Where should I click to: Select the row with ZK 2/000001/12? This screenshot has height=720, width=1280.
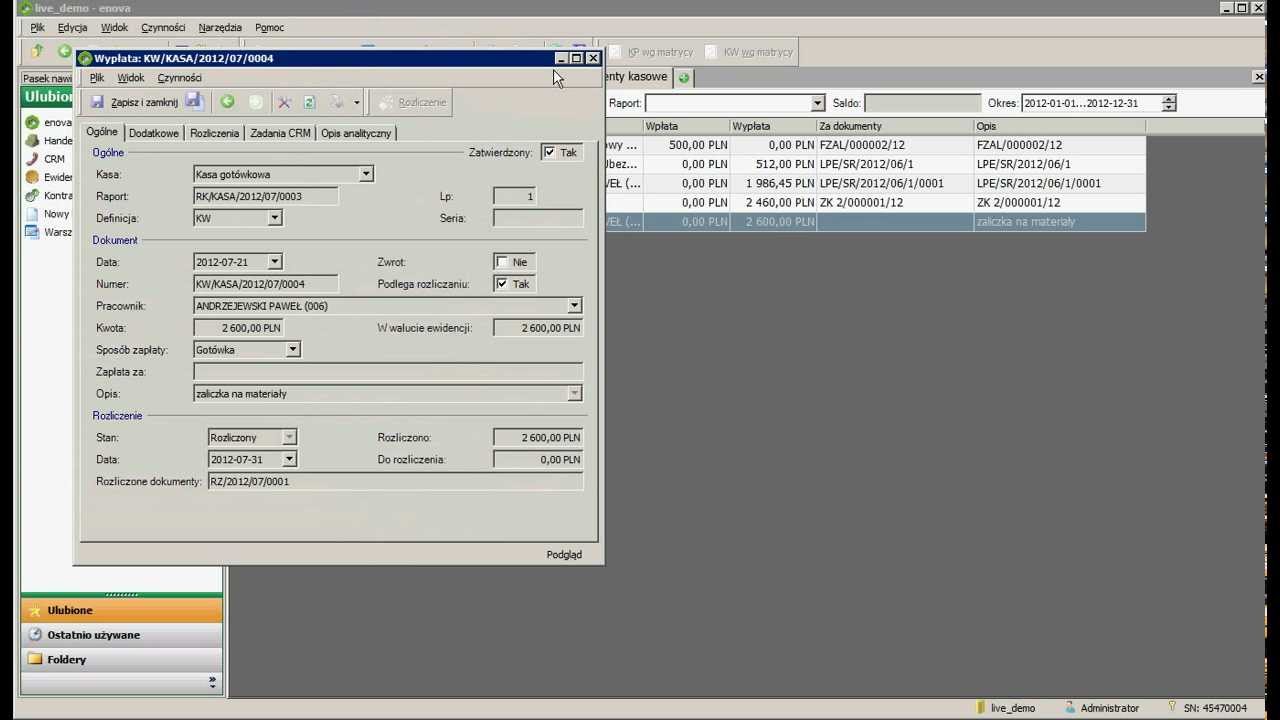click(875, 202)
